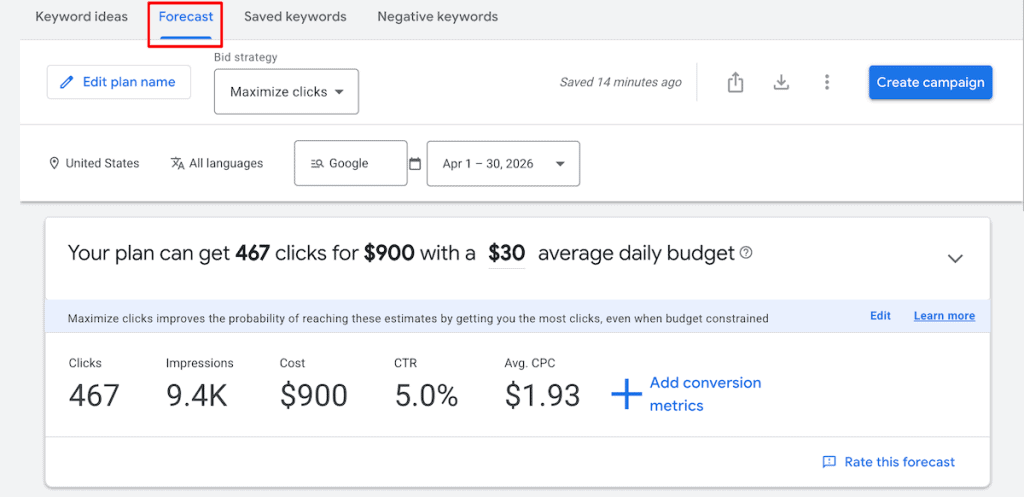Screen dimensions: 1024x497
Task: Click the share/upload icon
Action: [735, 82]
